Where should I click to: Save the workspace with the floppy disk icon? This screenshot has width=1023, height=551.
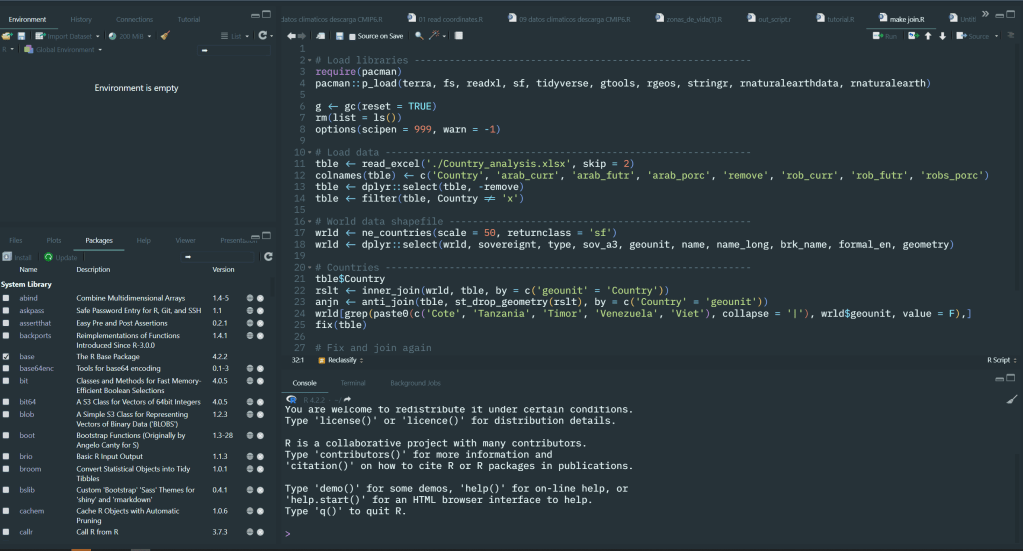click(21, 35)
